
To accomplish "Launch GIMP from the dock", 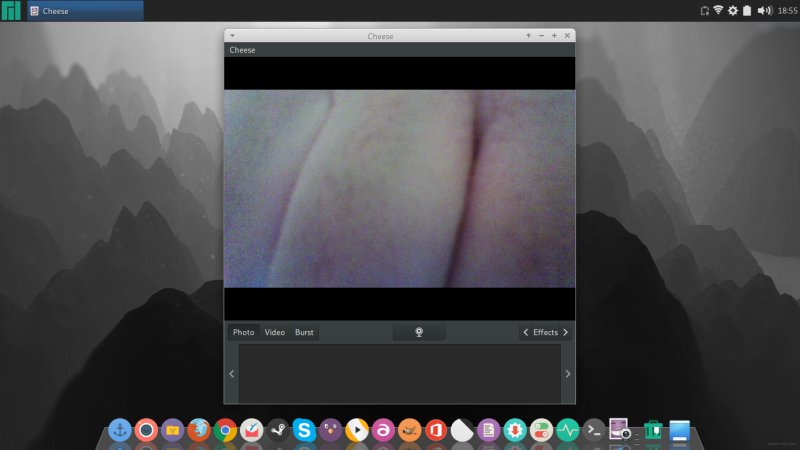I will tap(410, 430).
